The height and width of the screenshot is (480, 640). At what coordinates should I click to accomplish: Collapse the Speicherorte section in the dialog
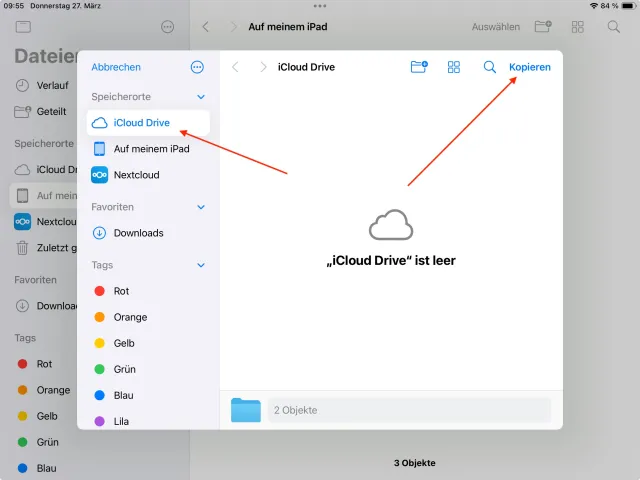(x=201, y=97)
